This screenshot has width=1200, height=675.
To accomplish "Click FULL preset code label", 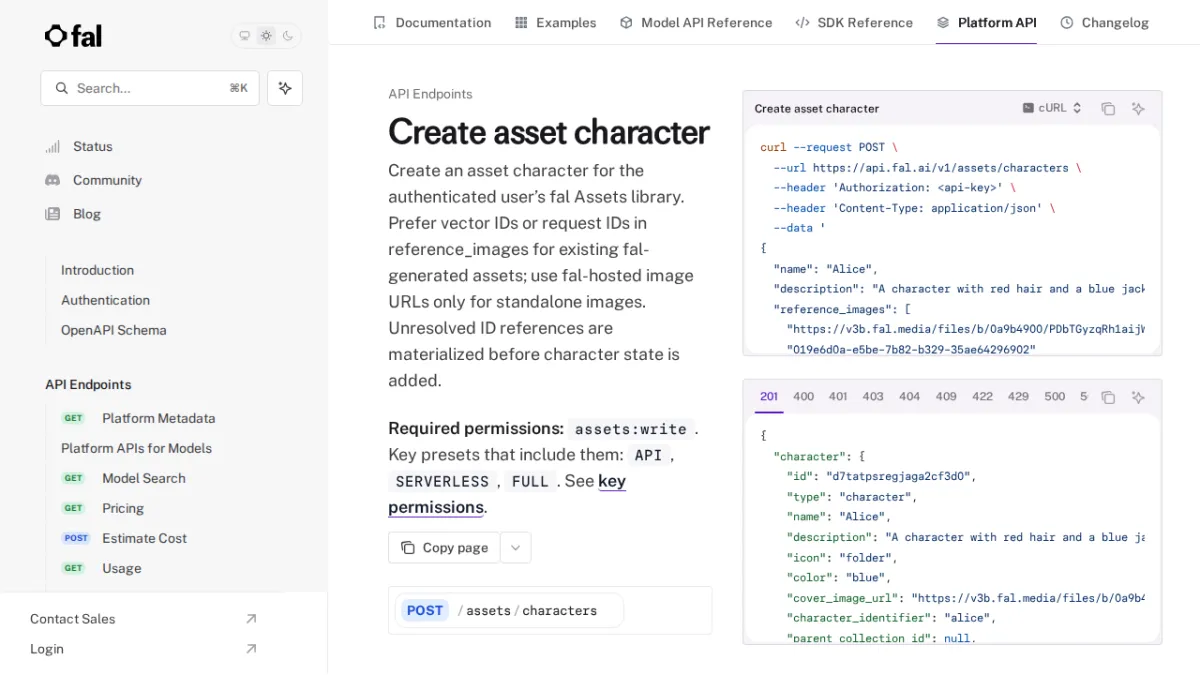I will click(530, 482).
